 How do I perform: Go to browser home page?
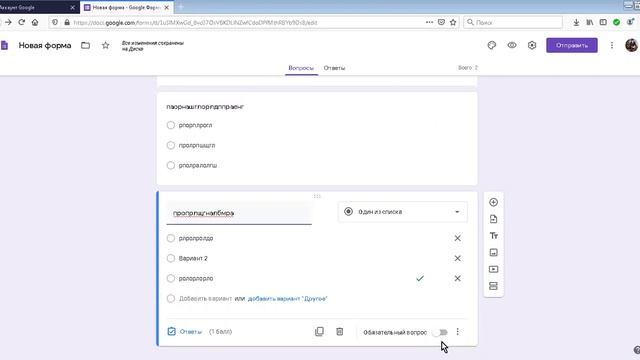tap(35, 22)
